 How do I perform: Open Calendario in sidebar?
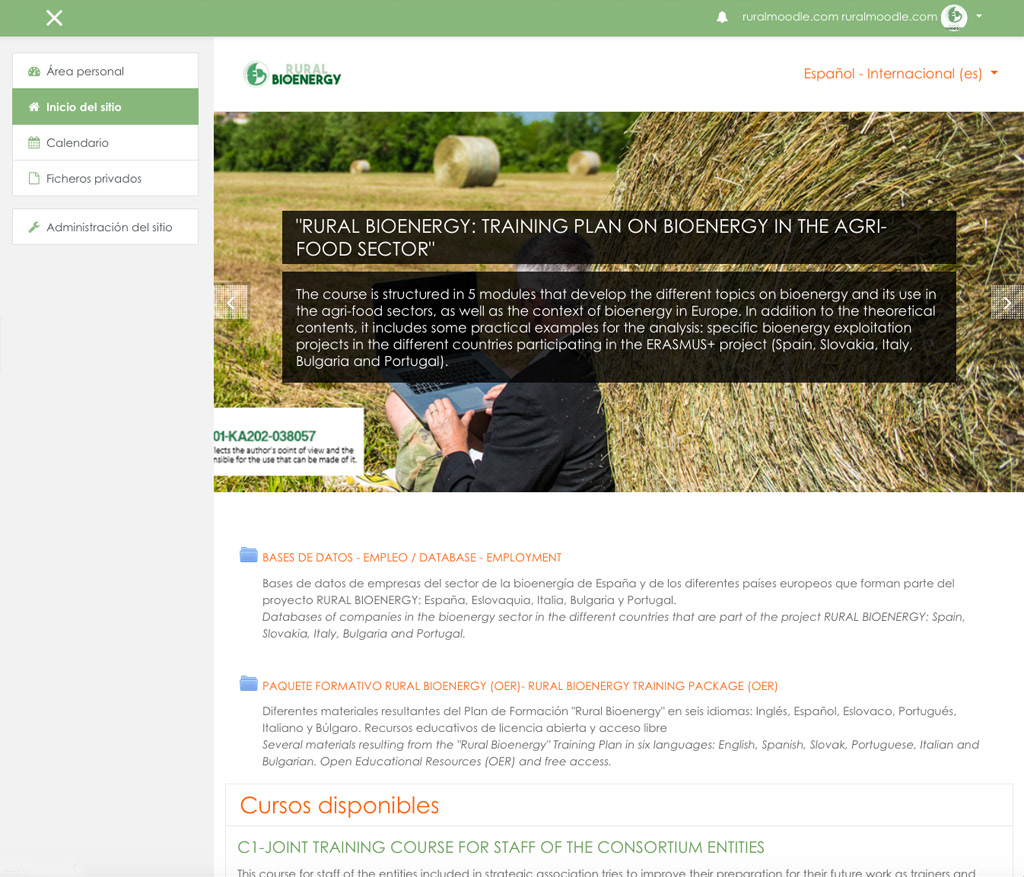105,142
